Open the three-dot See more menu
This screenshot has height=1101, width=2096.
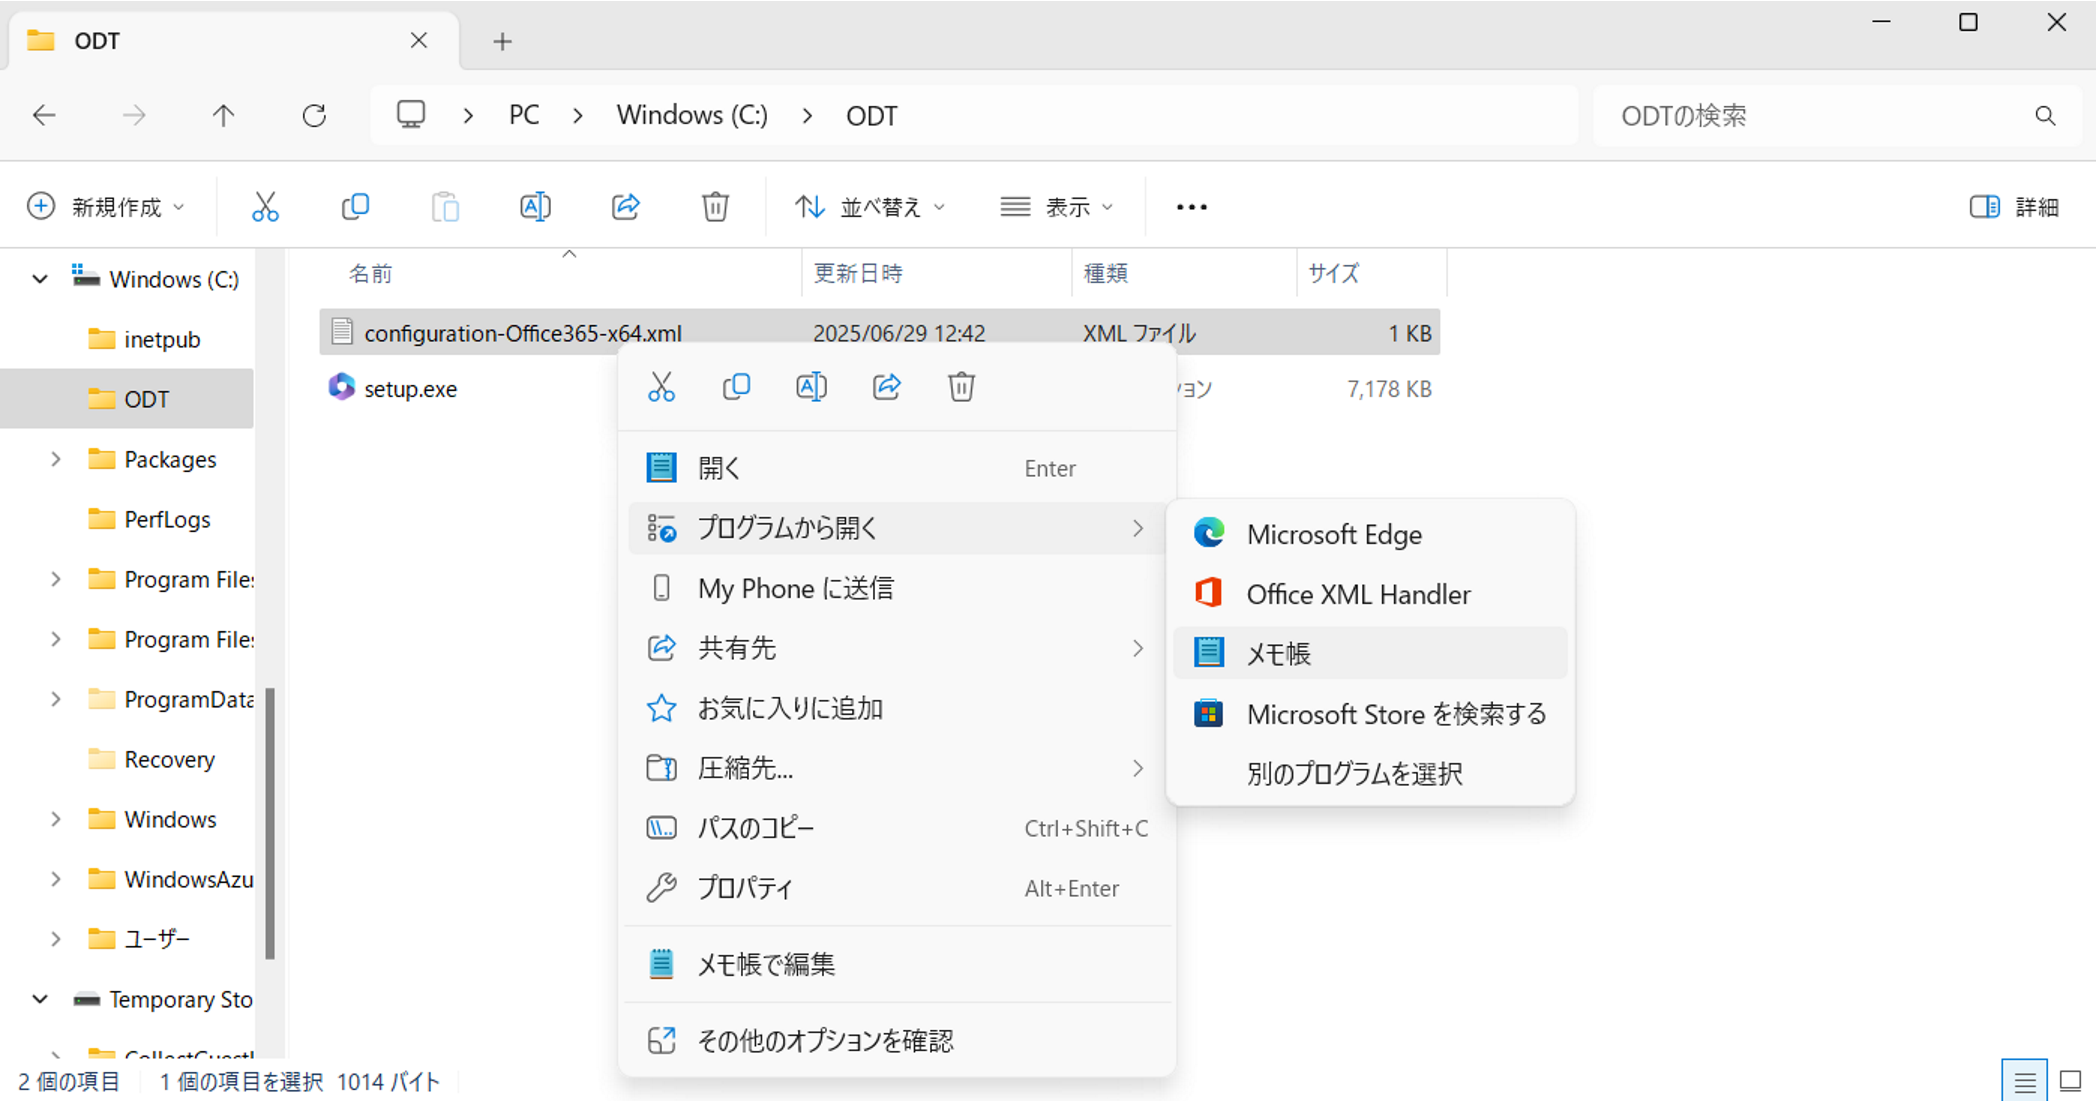click(1191, 207)
